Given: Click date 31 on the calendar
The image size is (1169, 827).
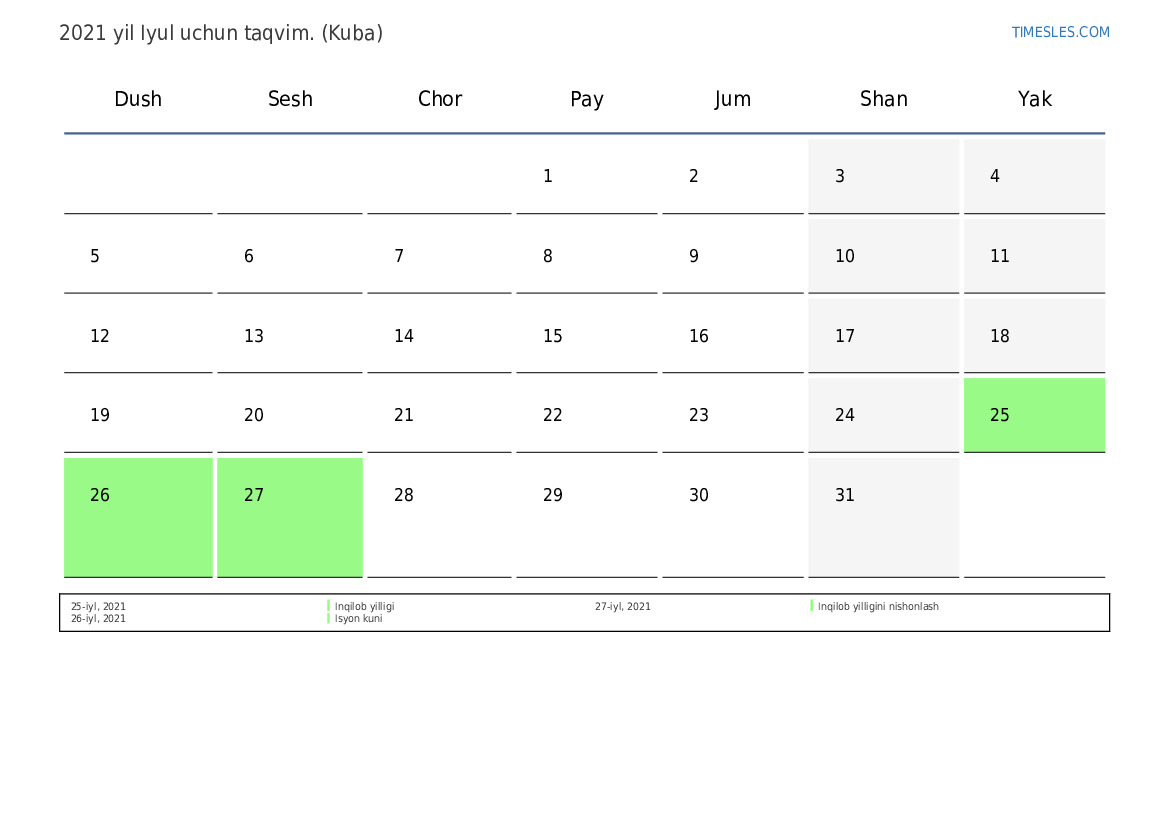Looking at the screenshot, I should pyautogui.click(x=883, y=518).
